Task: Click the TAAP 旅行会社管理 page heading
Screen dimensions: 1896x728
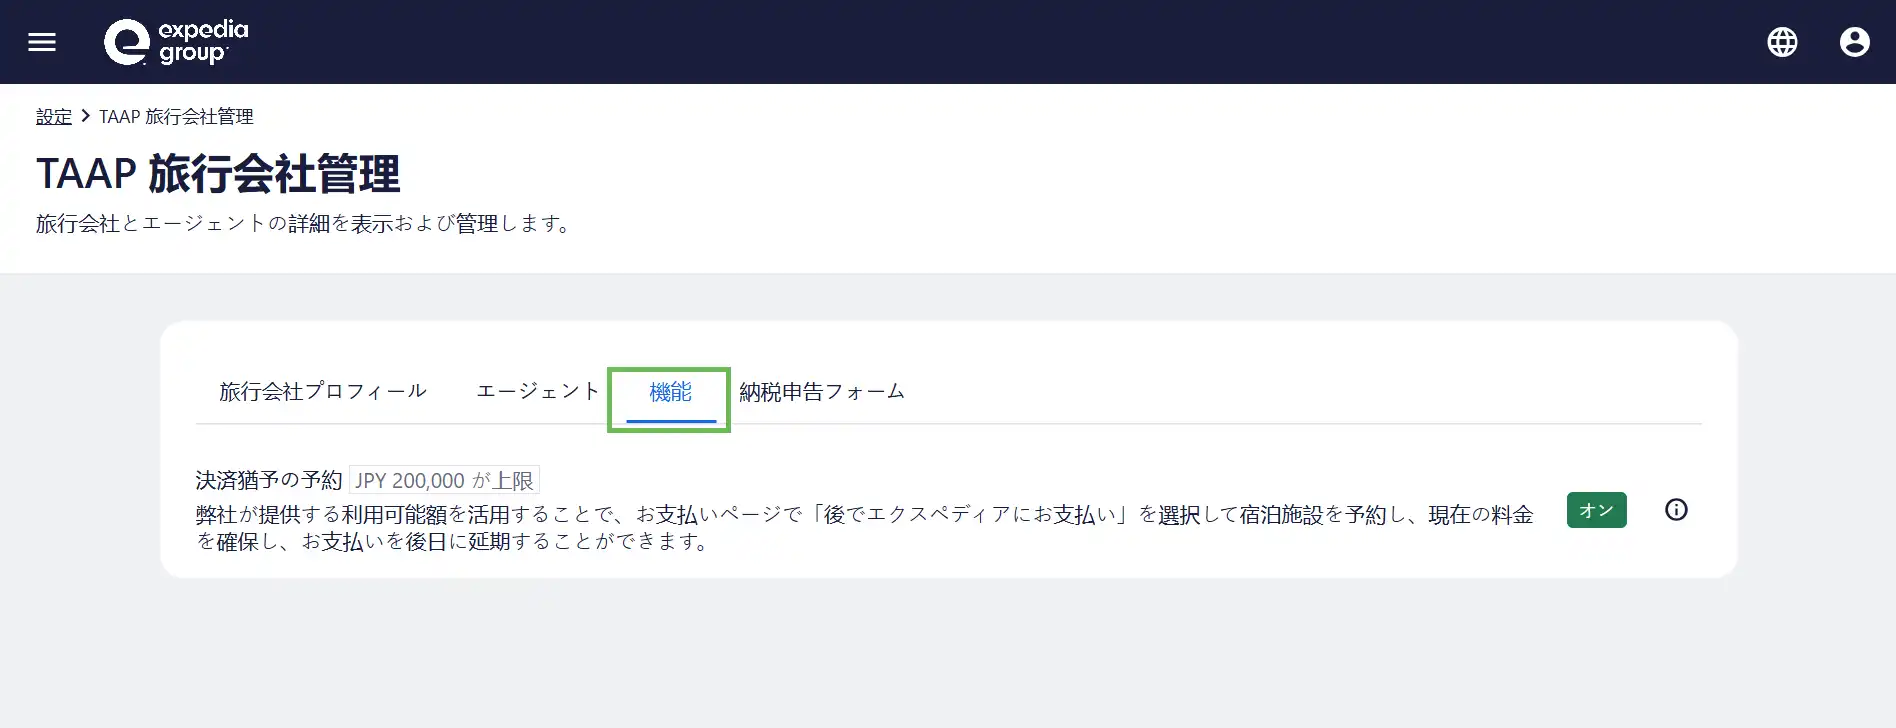Action: click(x=218, y=174)
